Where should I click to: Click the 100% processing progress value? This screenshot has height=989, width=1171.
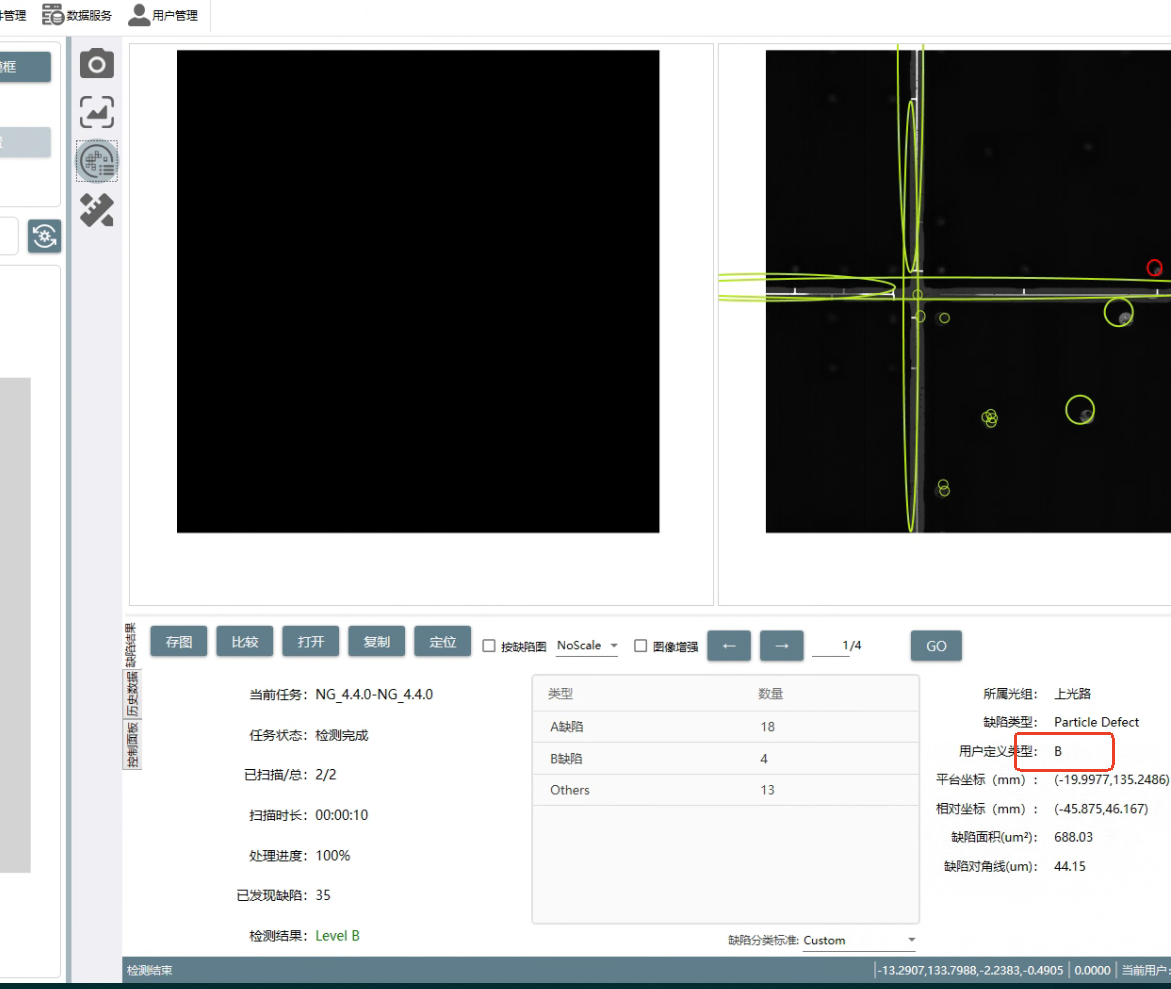(332, 855)
